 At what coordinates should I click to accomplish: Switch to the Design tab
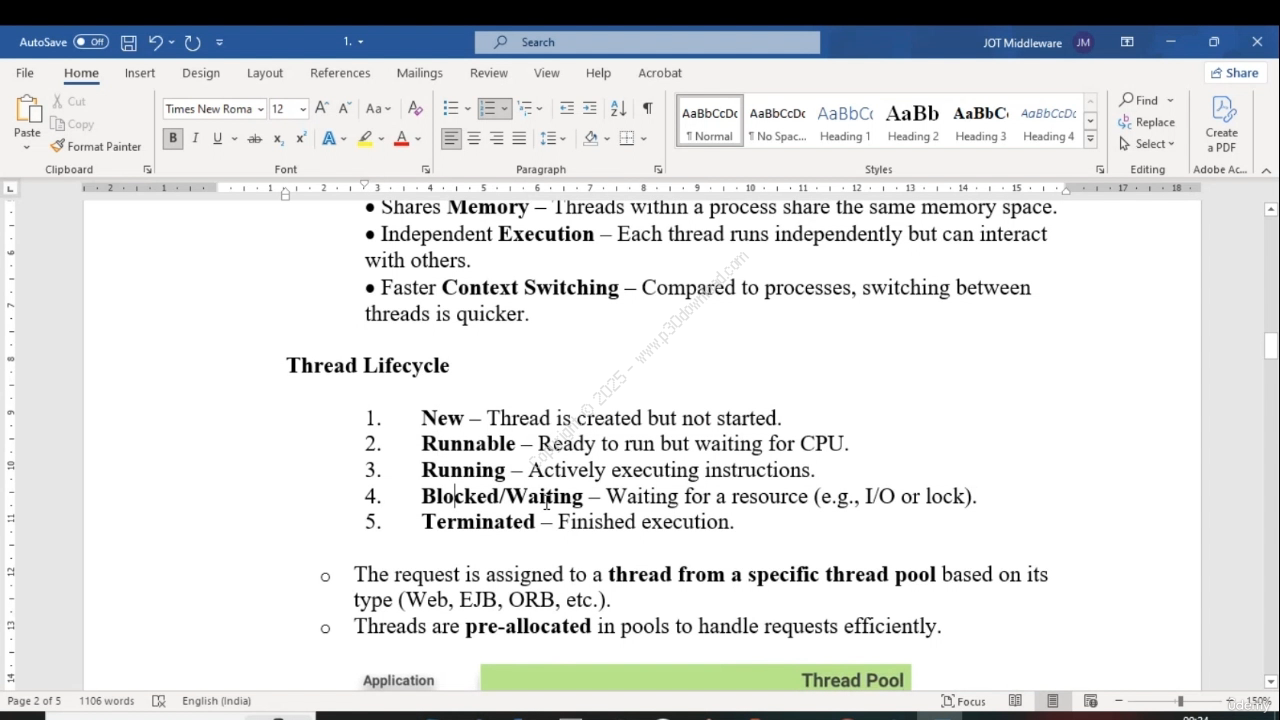click(201, 73)
